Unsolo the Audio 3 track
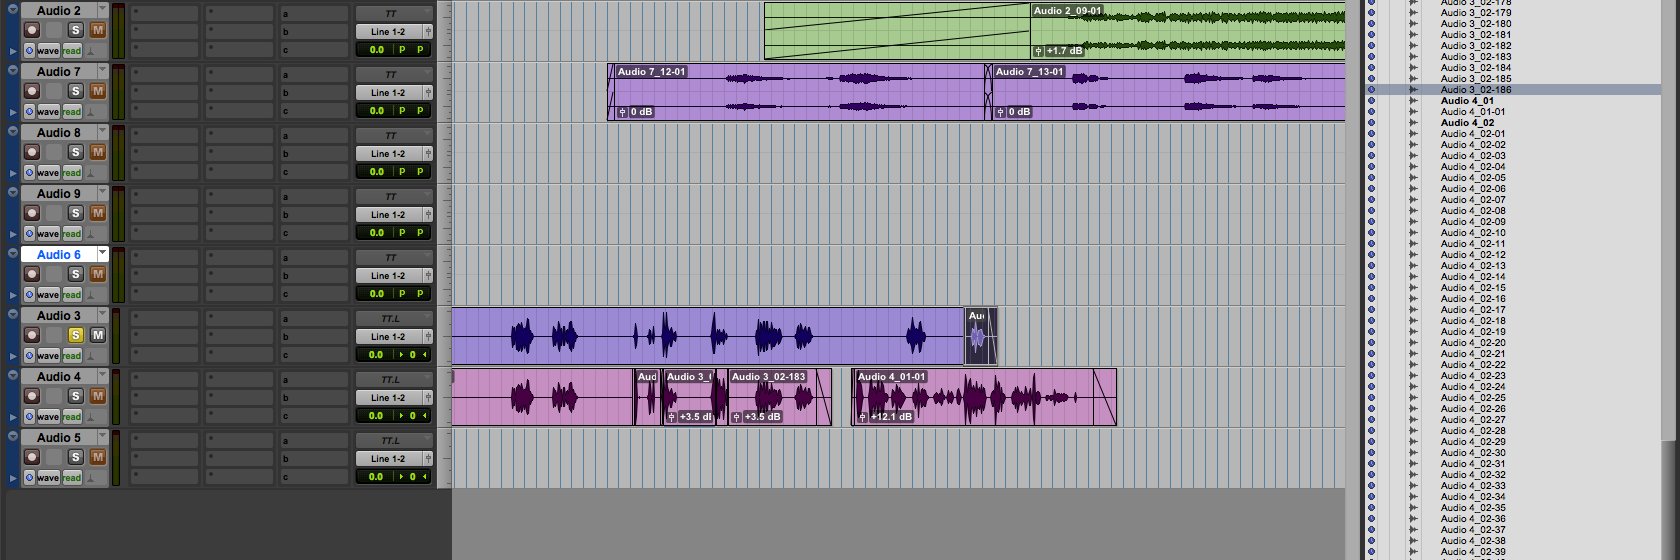The width and height of the screenshot is (1680, 560). [75, 335]
